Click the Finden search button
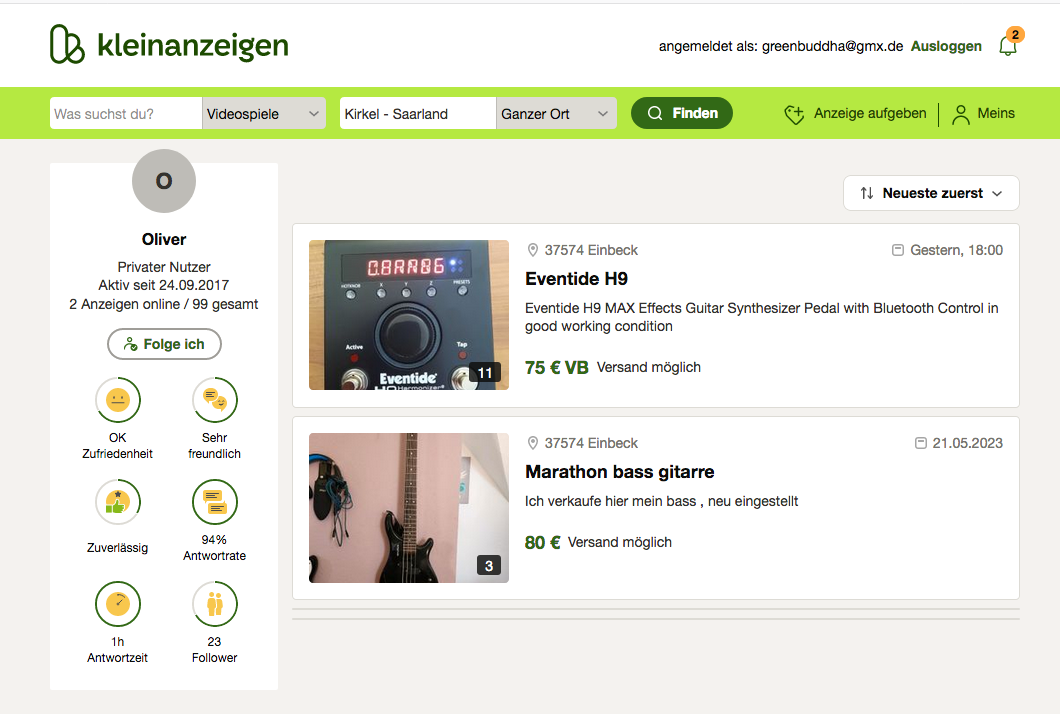This screenshot has height=714, width=1060. [681, 114]
